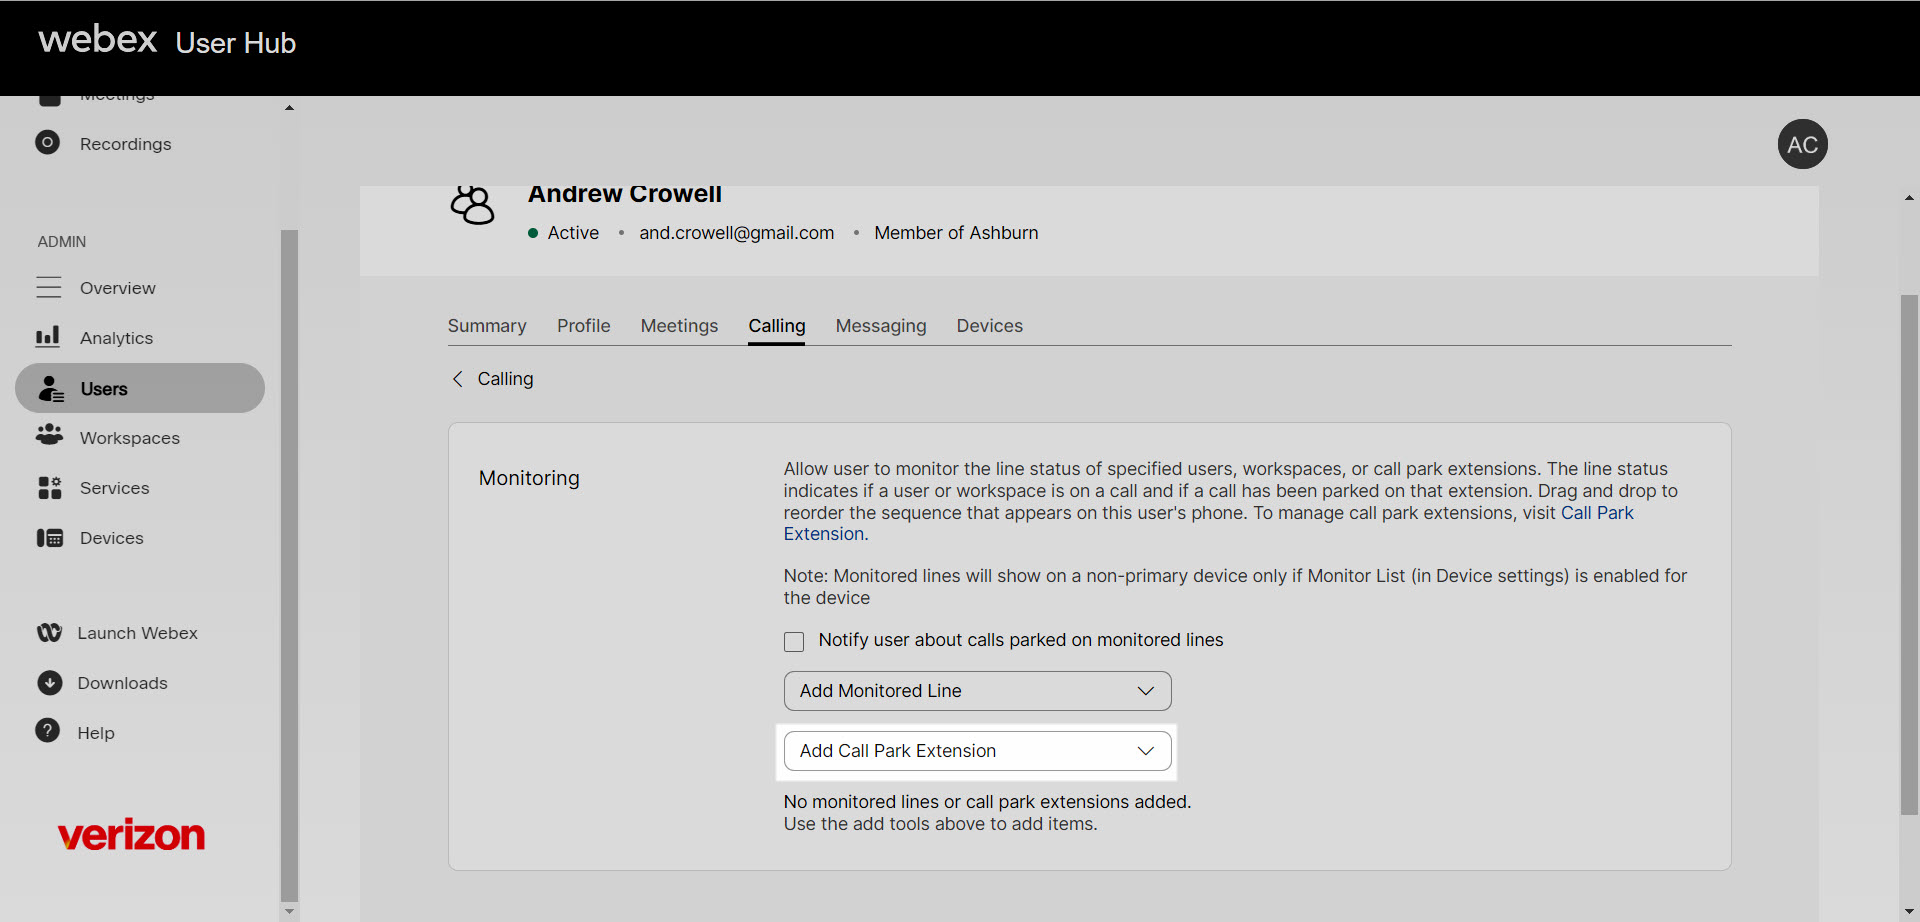Click the Downloads arrow icon

pos(49,683)
